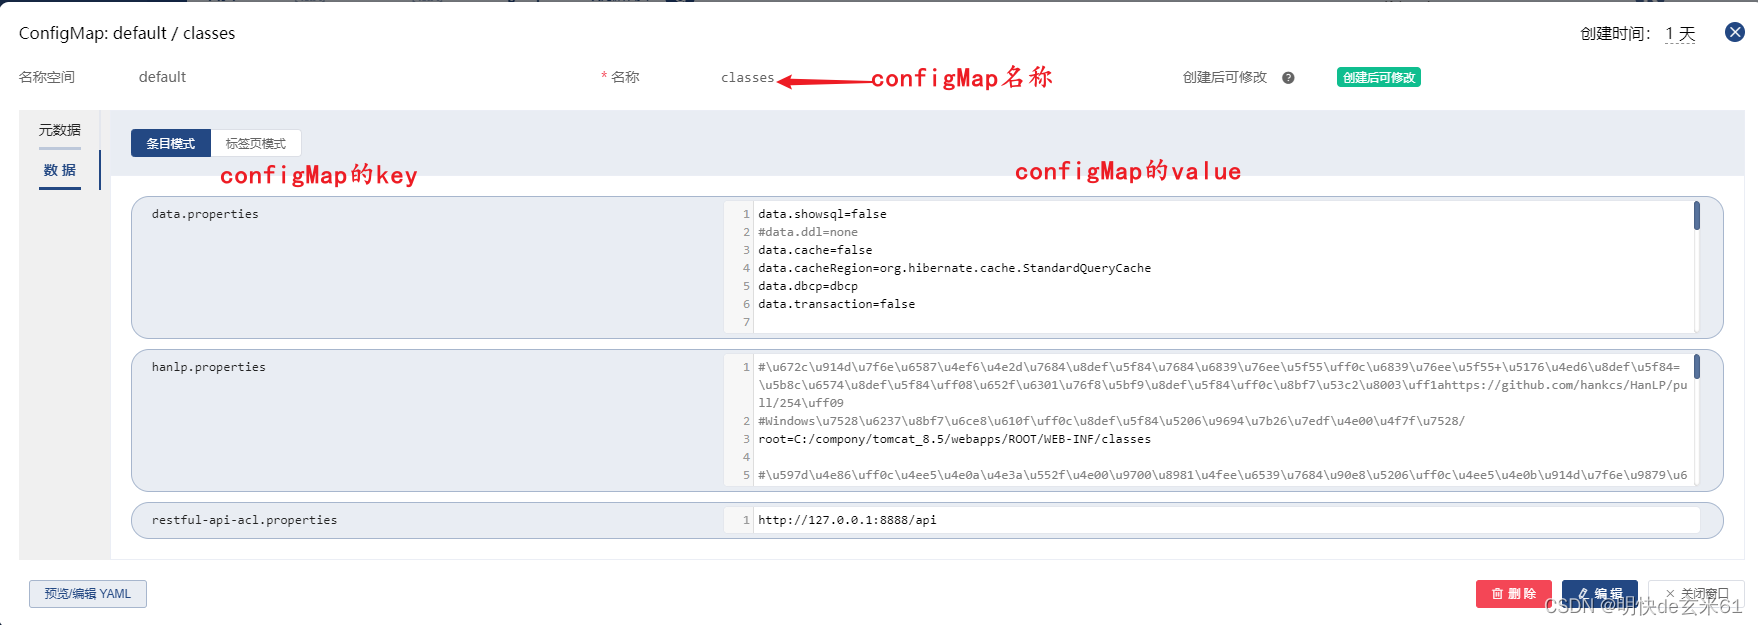
Task: Click the scrollbar of hanlp.properties editor
Action: pos(1697,367)
